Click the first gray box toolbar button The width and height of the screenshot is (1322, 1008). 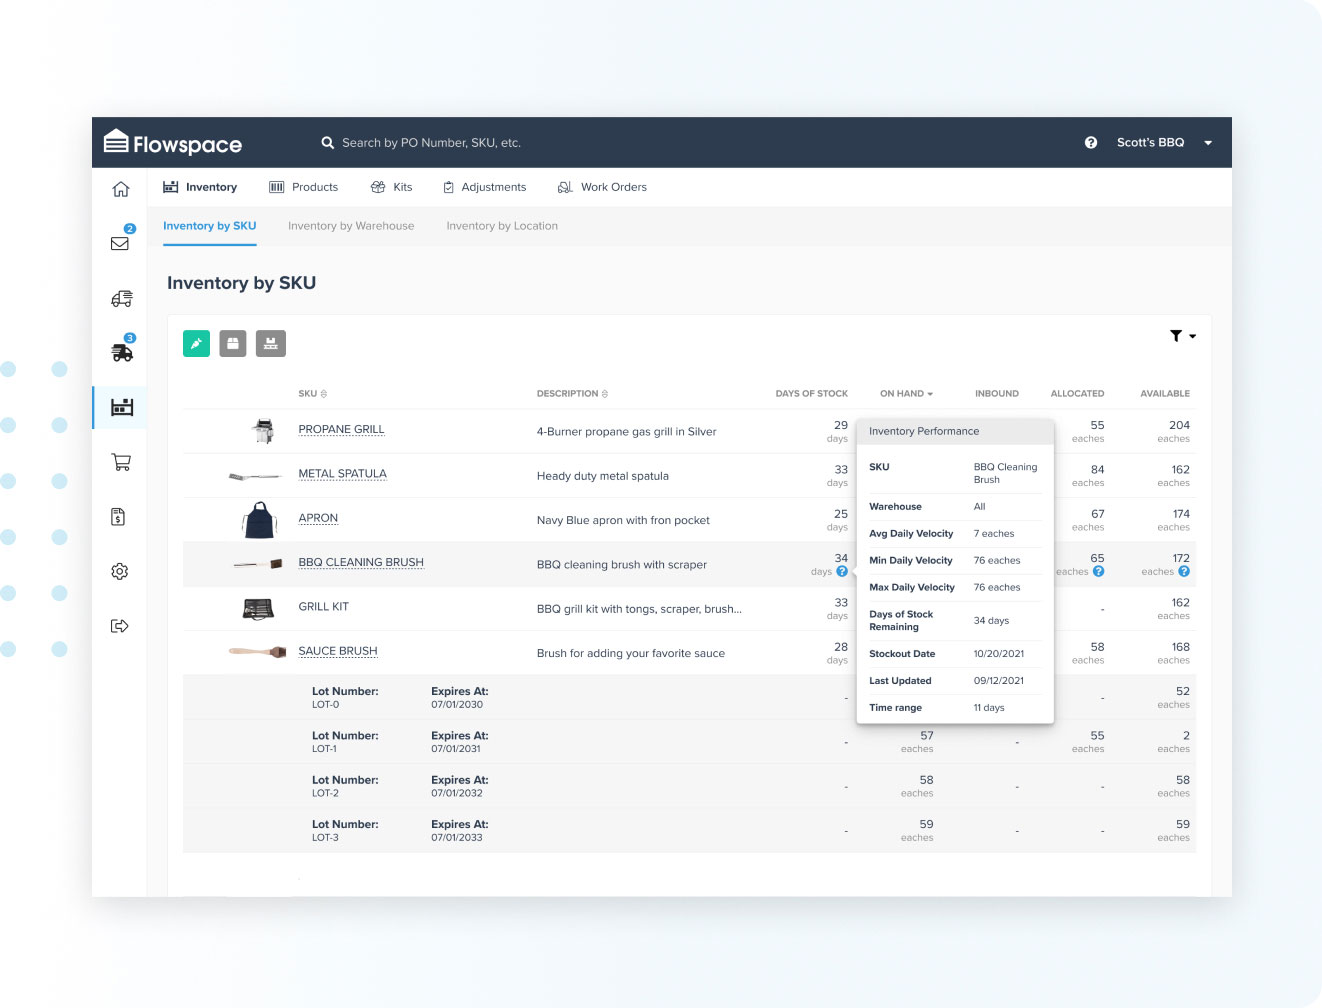[233, 343]
